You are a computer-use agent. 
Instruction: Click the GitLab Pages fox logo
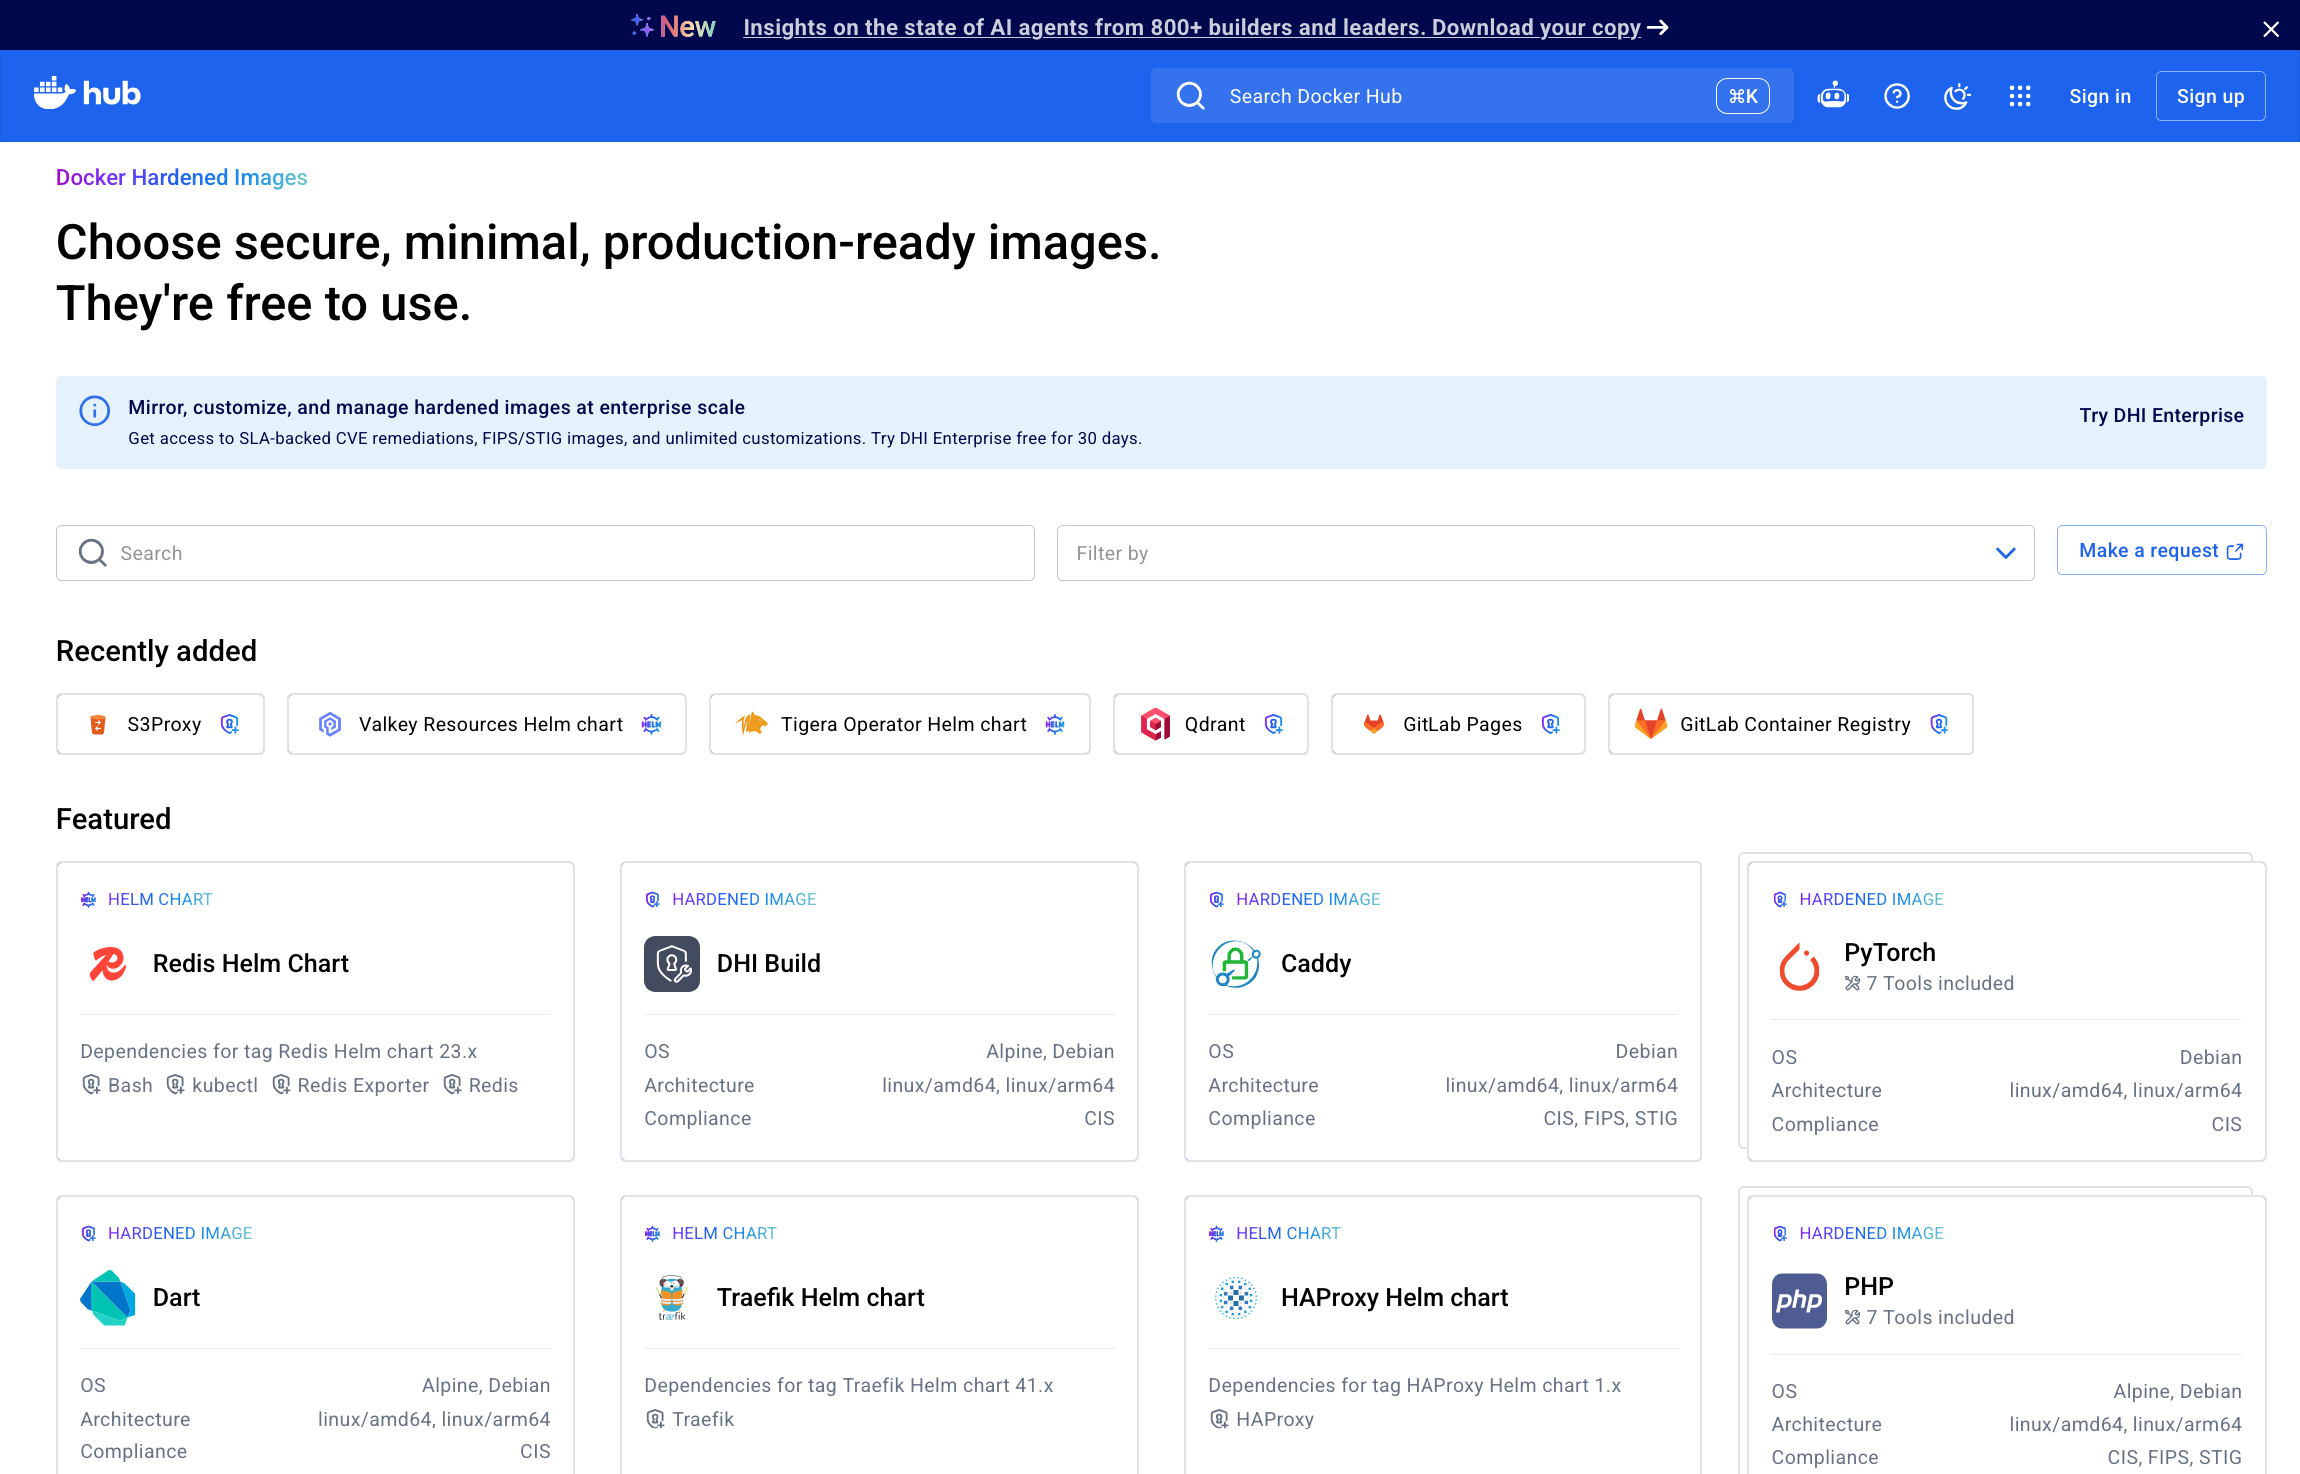pos(1374,724)
